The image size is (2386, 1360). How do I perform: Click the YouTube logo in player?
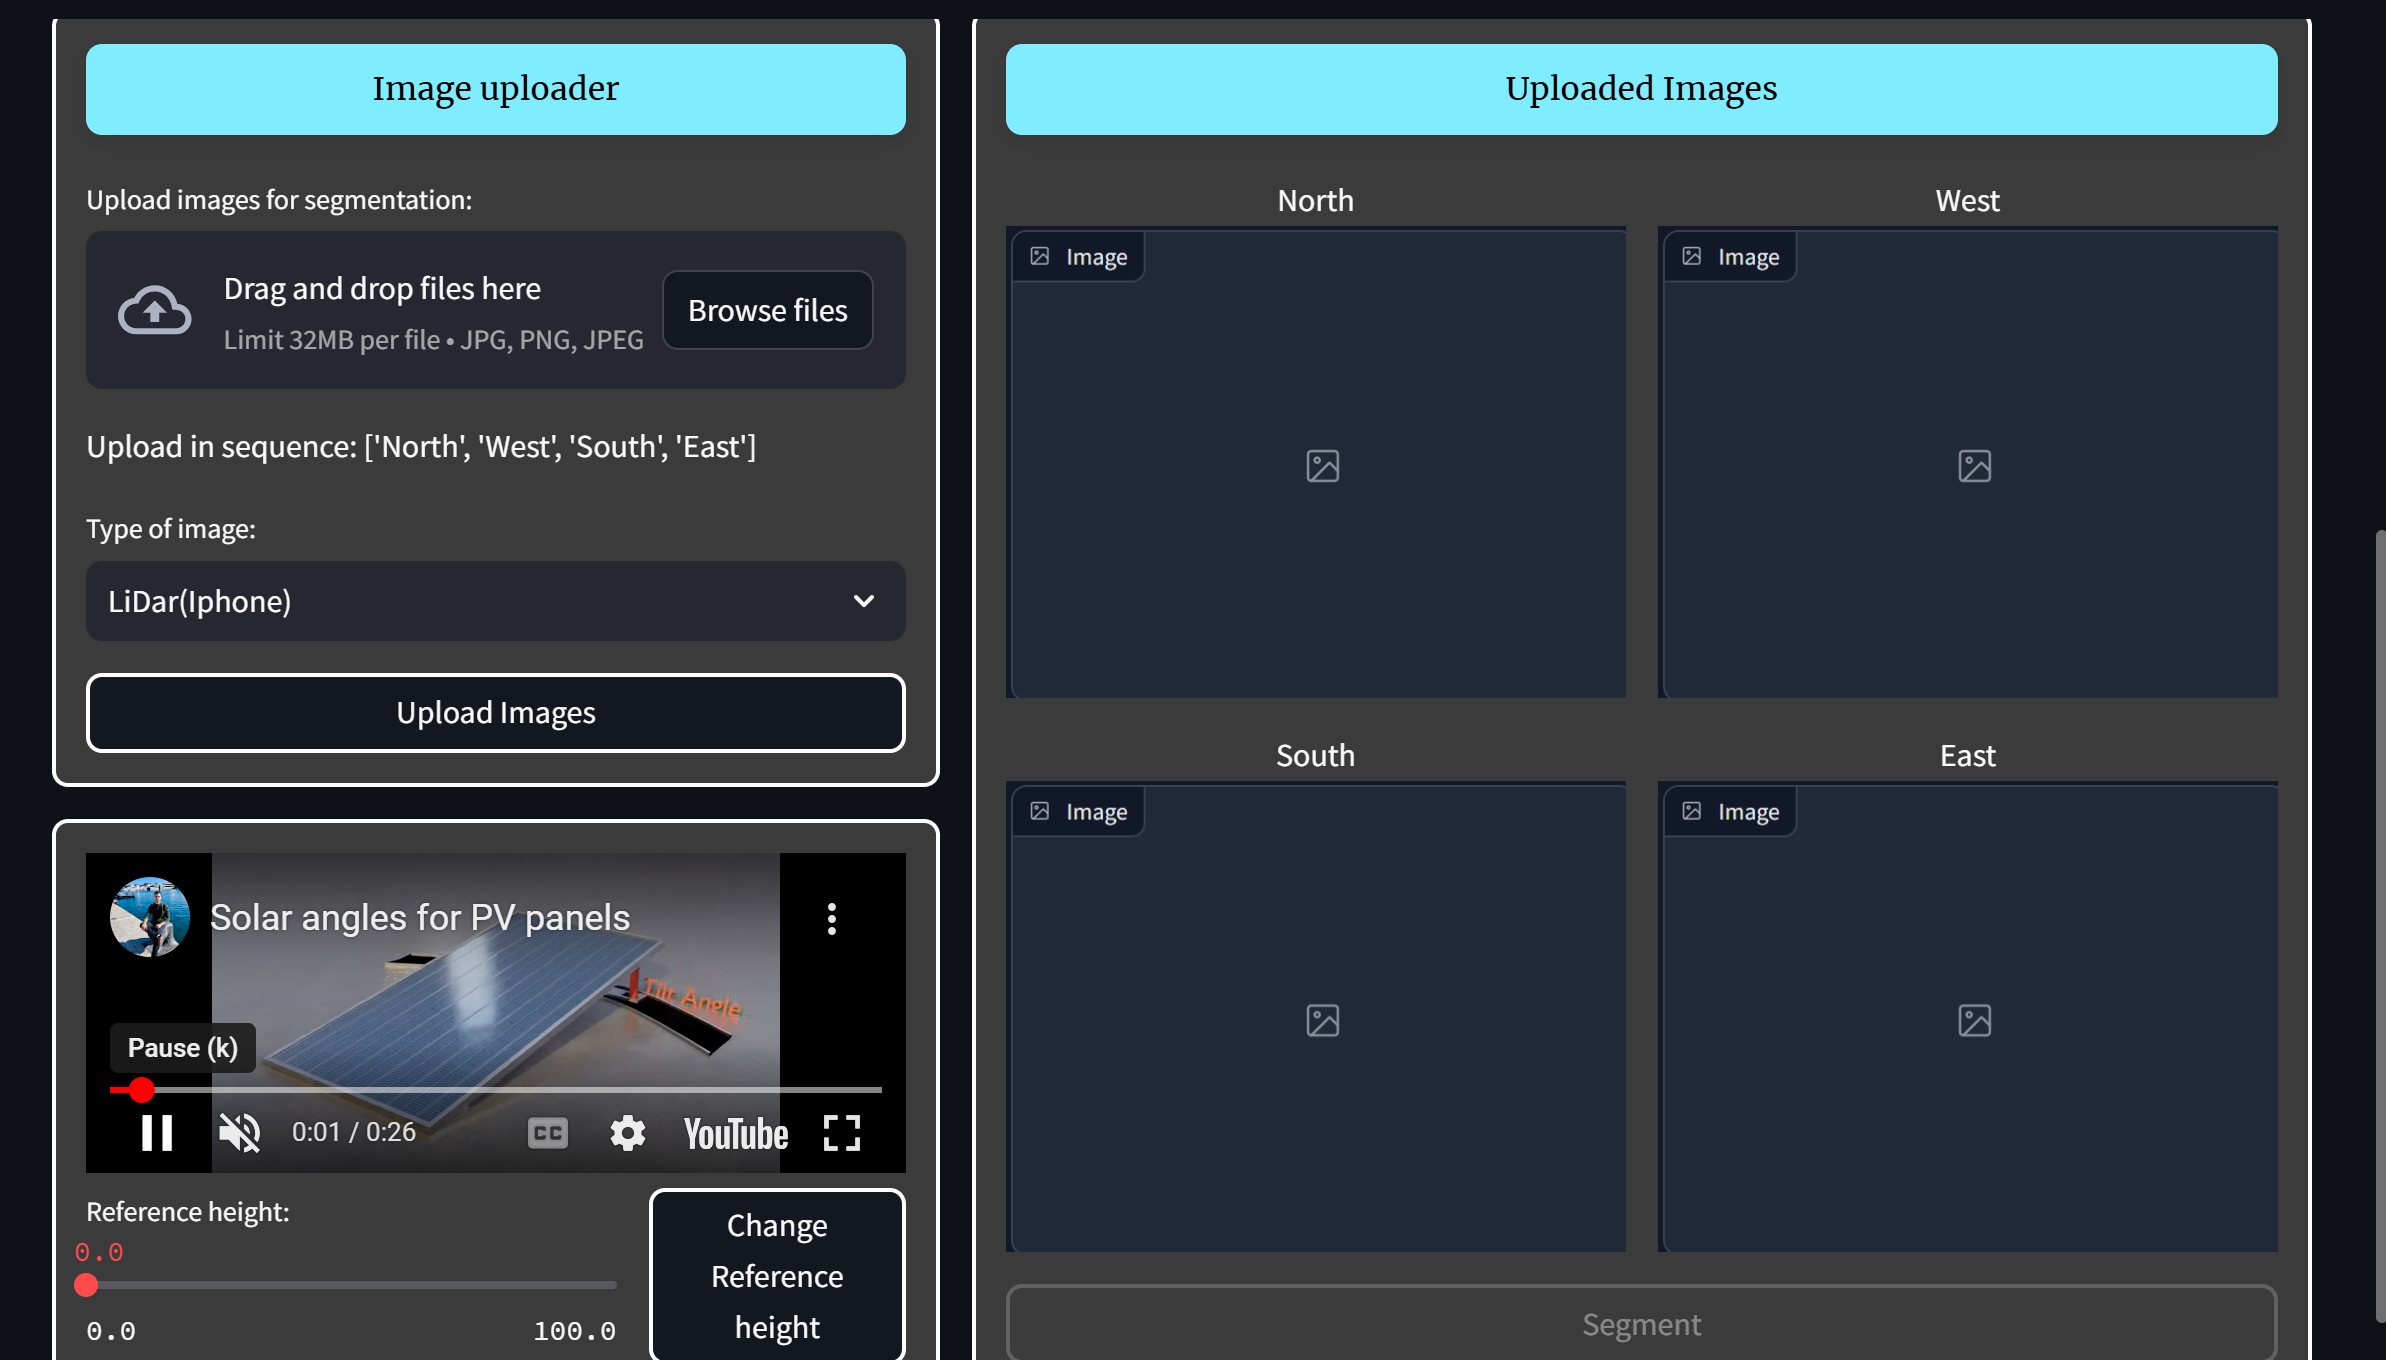coord(736,1134)
